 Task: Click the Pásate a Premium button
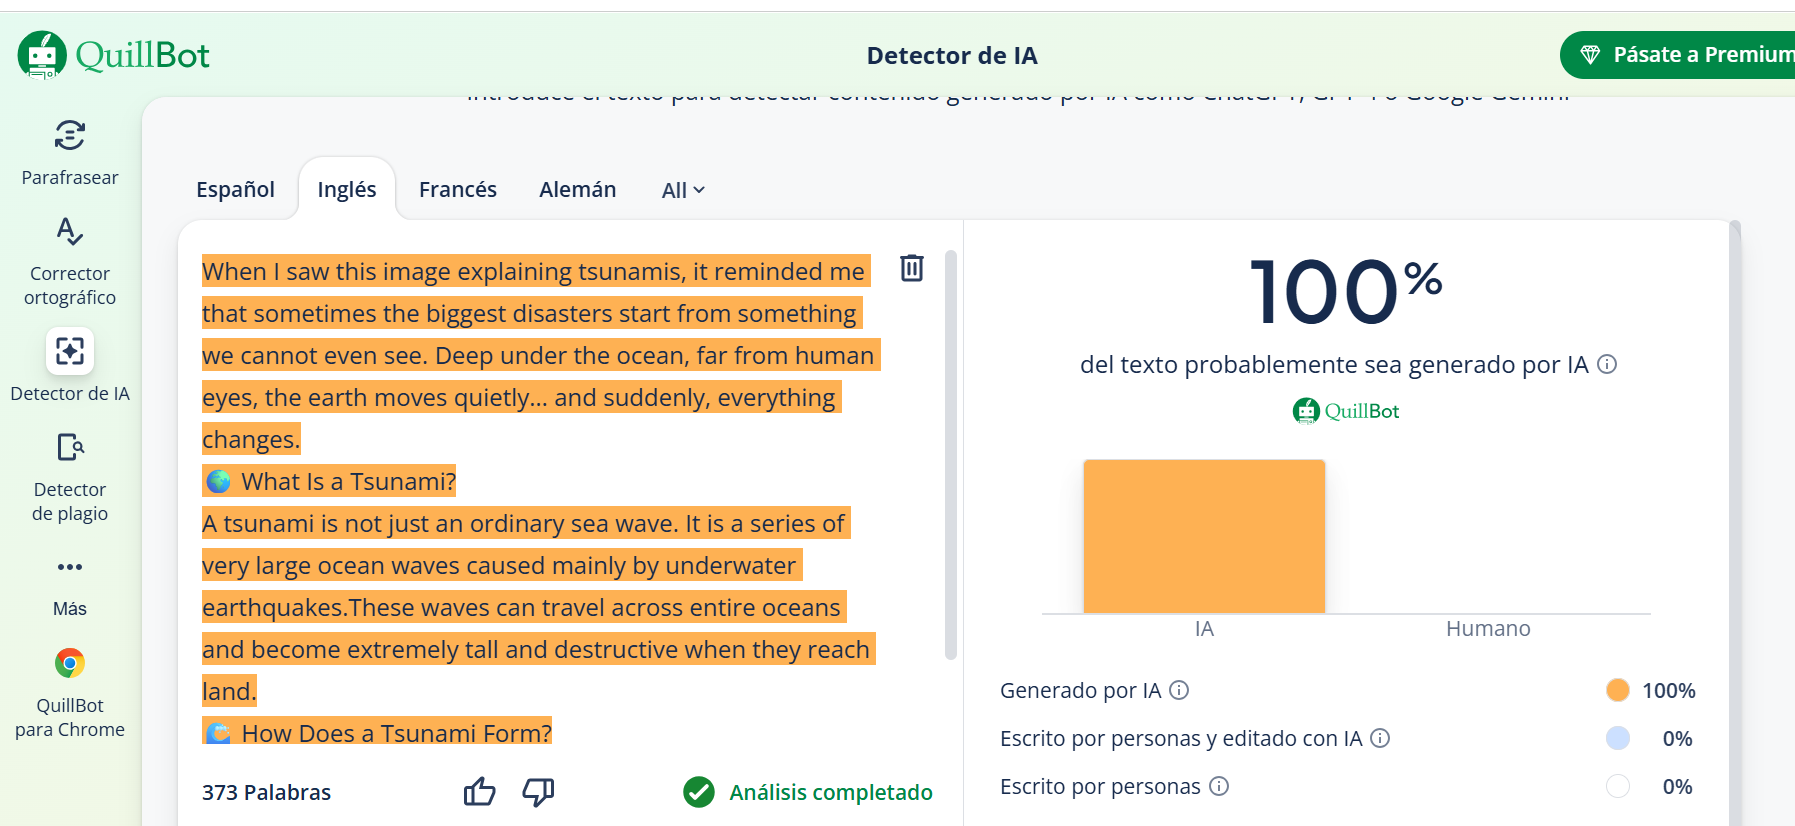click(1680, 55)
